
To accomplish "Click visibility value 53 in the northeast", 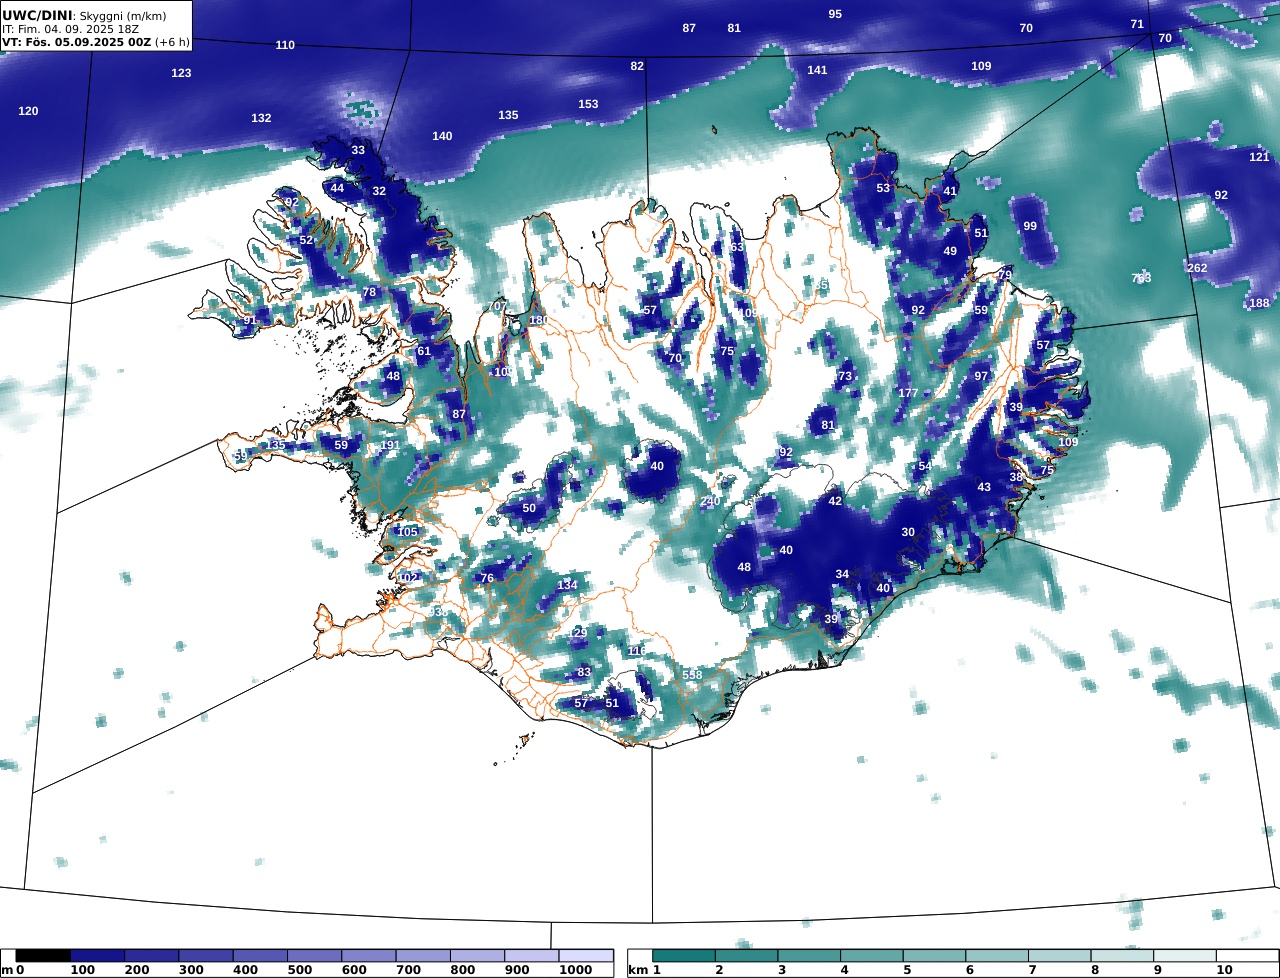I will tap(883, 188).
